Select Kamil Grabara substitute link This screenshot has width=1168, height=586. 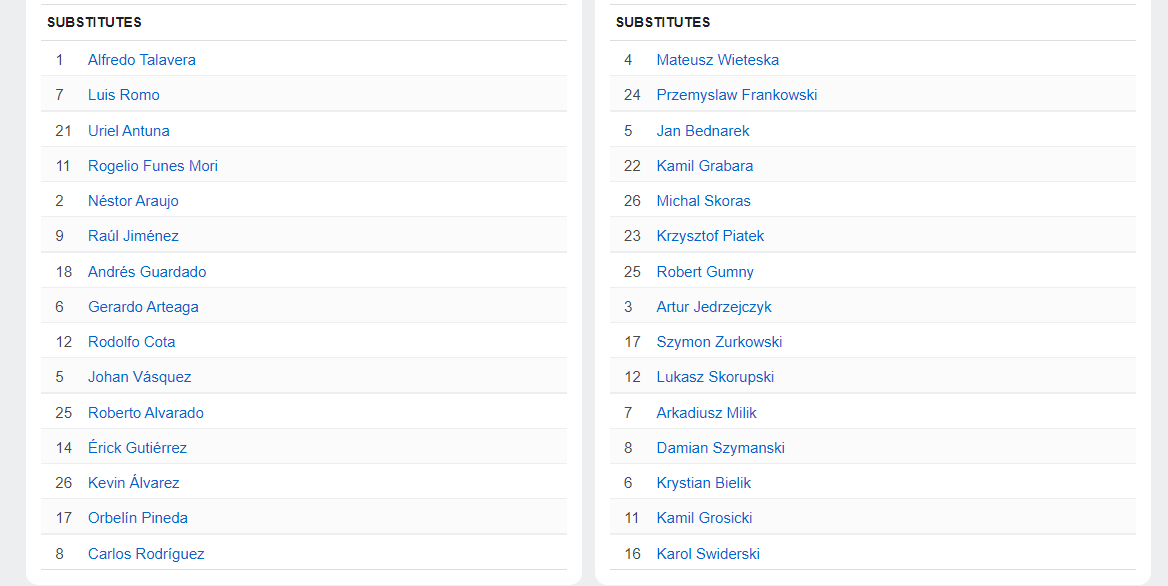[705, 165]
